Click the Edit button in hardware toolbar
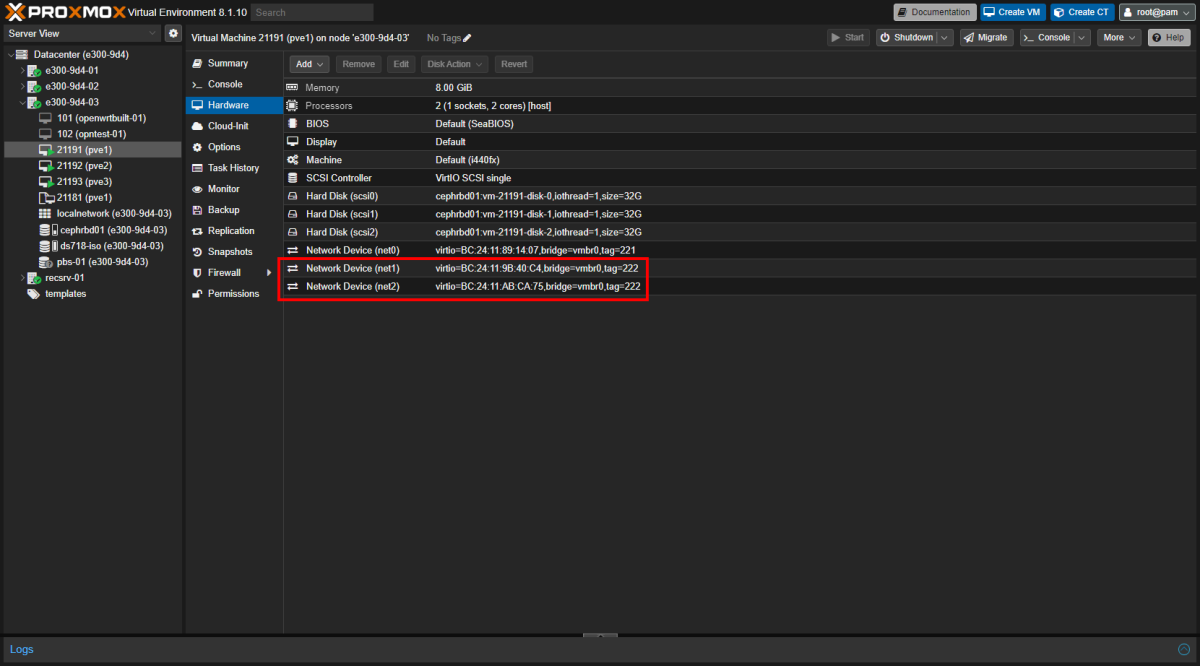Image resolution: width=1200 pixels, height=666 pixels. coord(401,64)
